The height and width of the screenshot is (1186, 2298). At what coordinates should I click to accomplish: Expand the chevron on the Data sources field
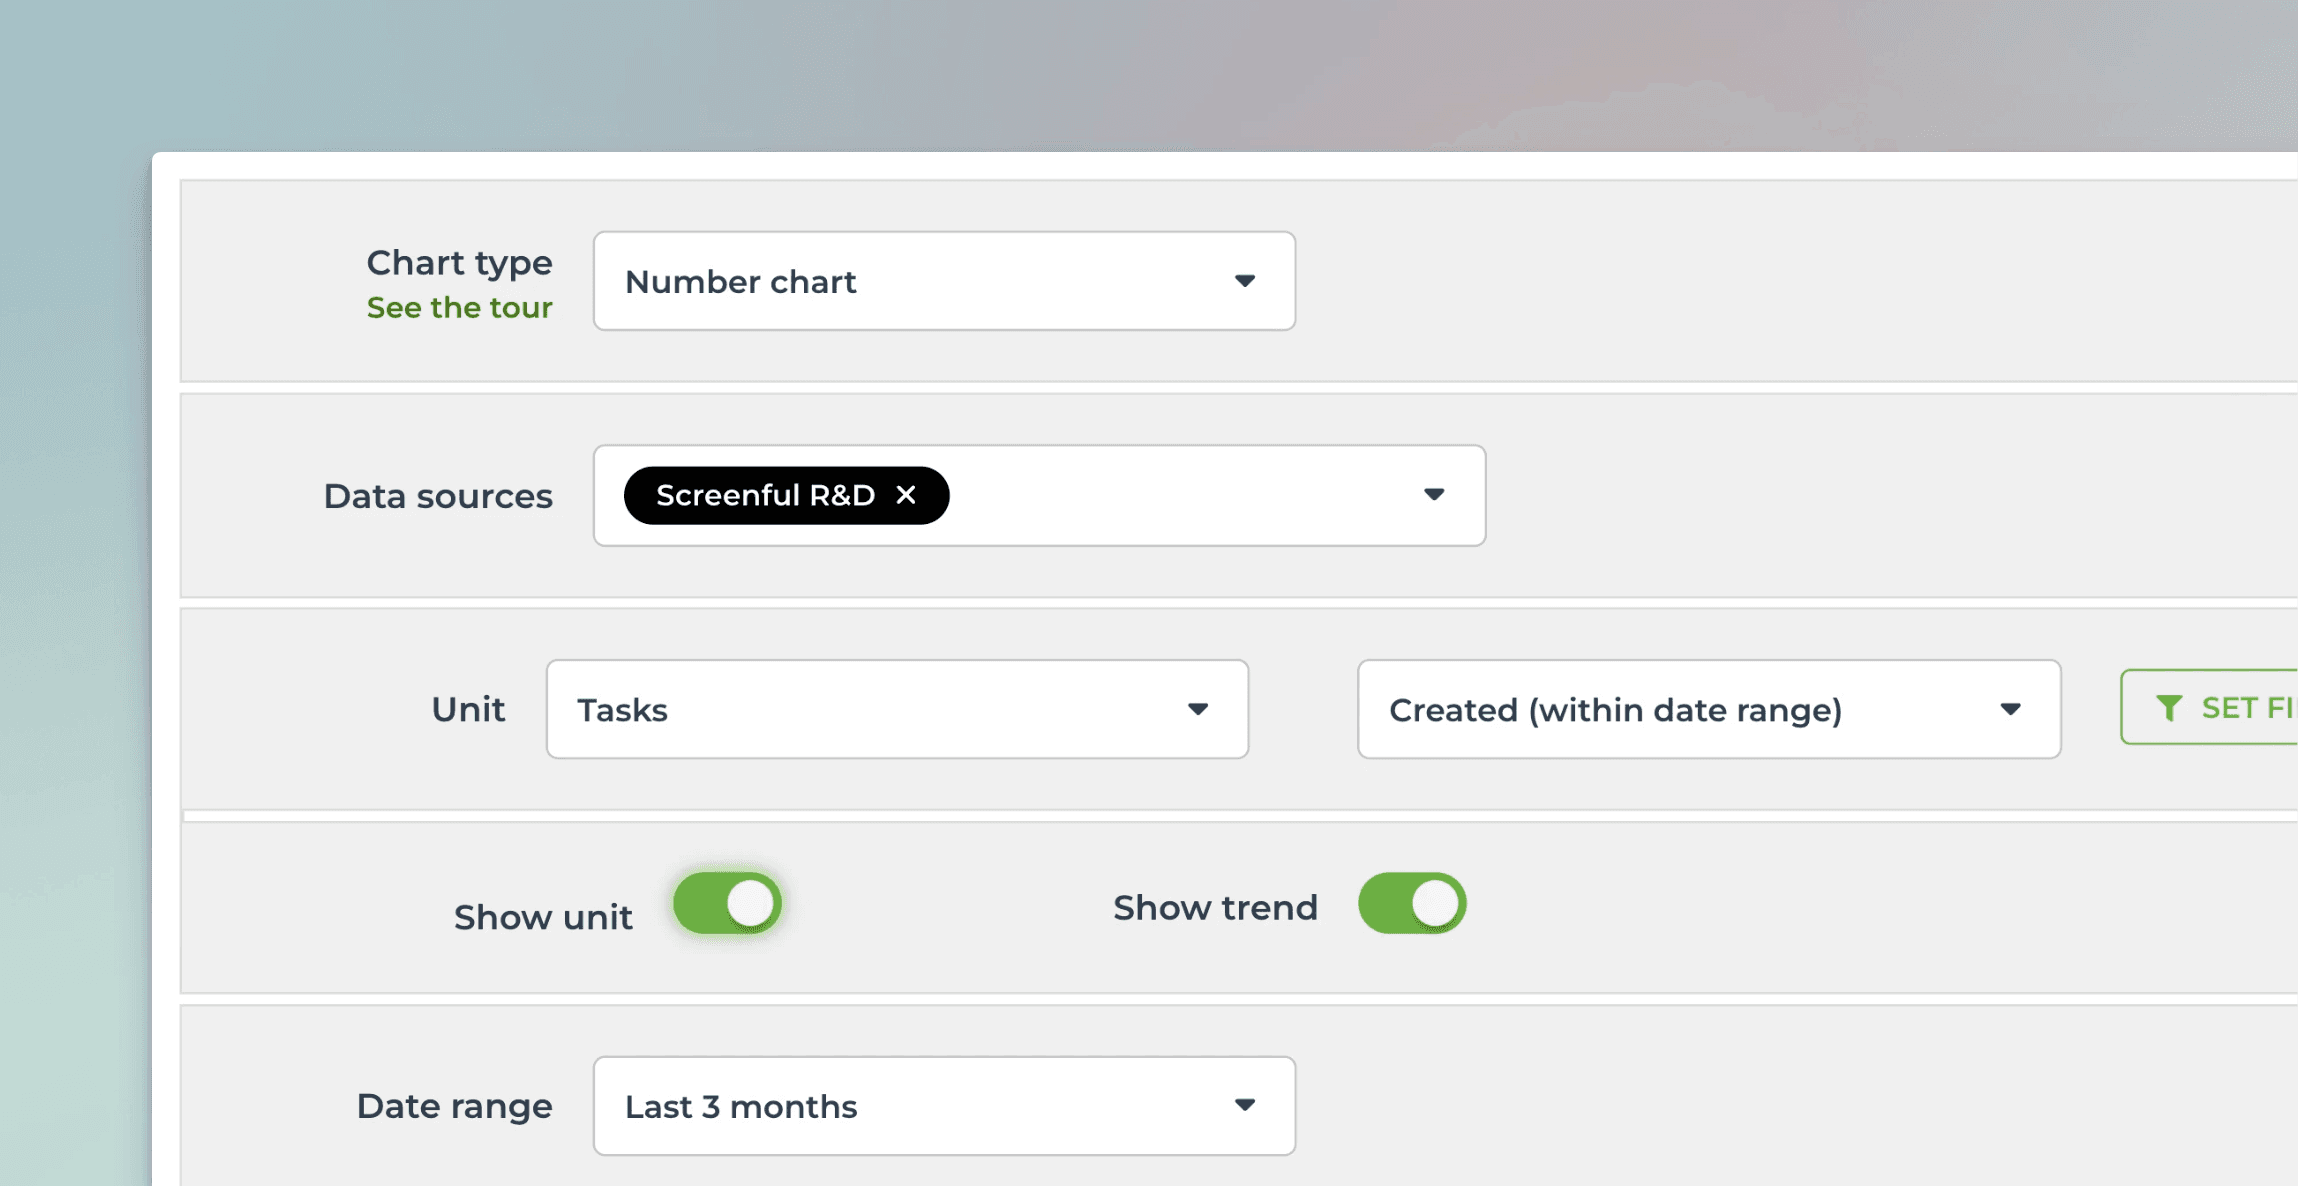click(1434, 494)
